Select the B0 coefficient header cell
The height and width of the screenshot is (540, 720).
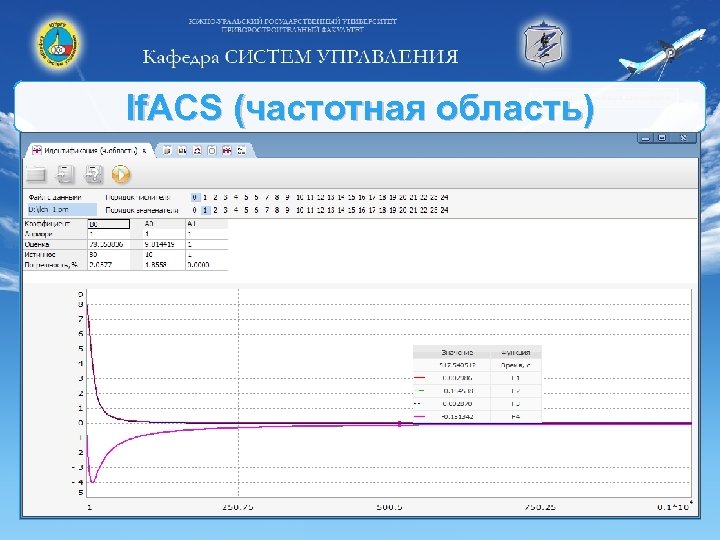pyautogui.click(x=109, y=224)
